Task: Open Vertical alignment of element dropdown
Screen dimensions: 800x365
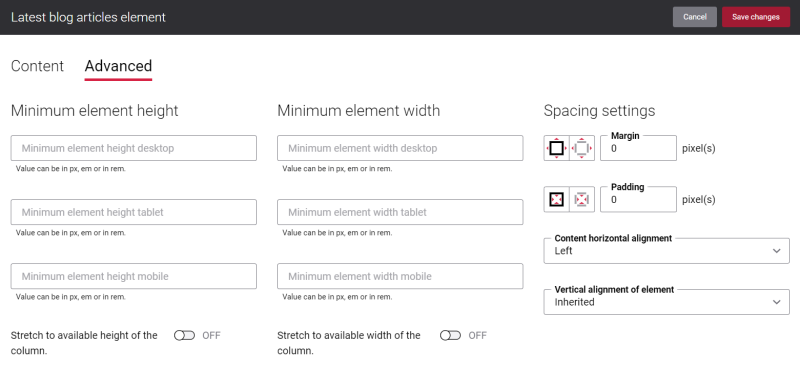Action: point(666,302)
